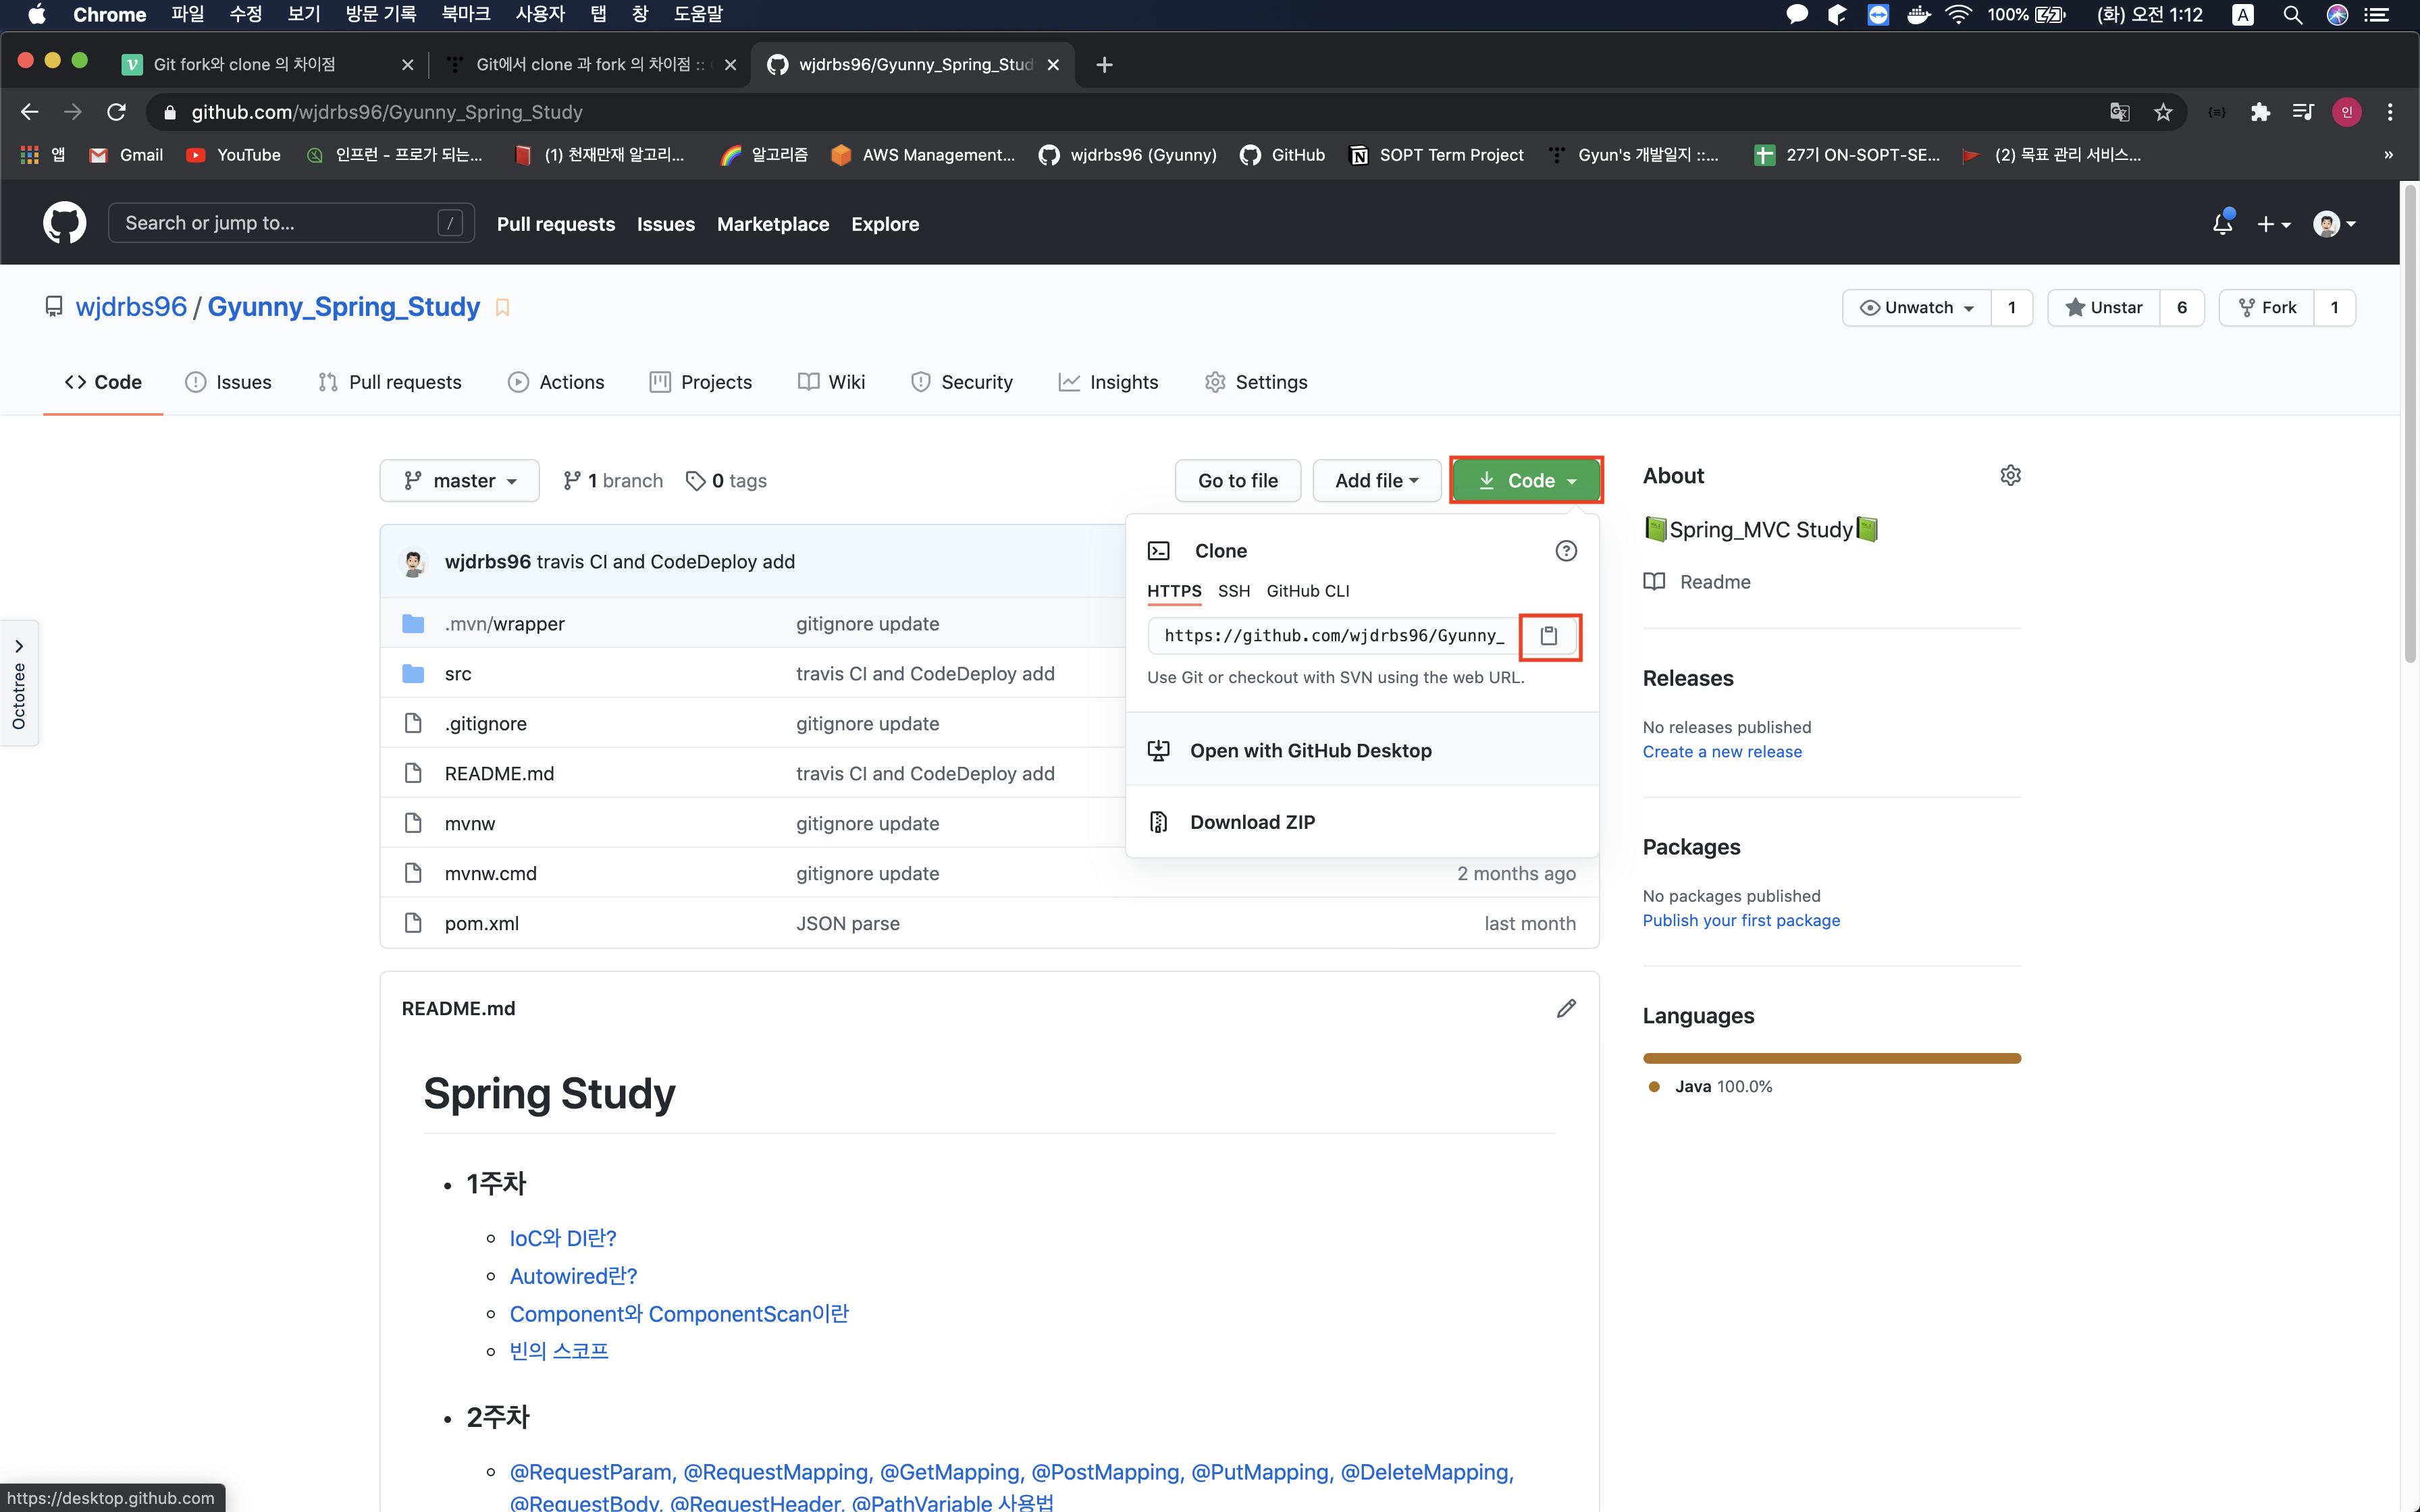
Task: Toggle Unstar on the repository
Action: pyautogui.click(x=2104, y=307)
